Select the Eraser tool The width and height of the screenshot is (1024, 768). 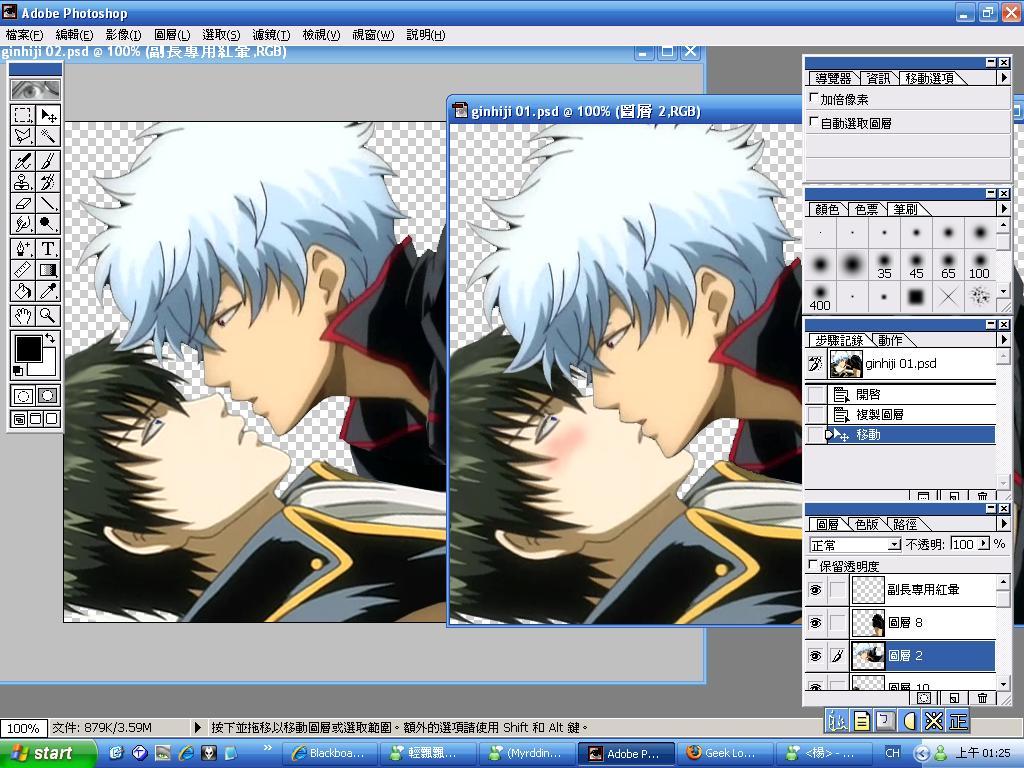[x=23, y=202]
